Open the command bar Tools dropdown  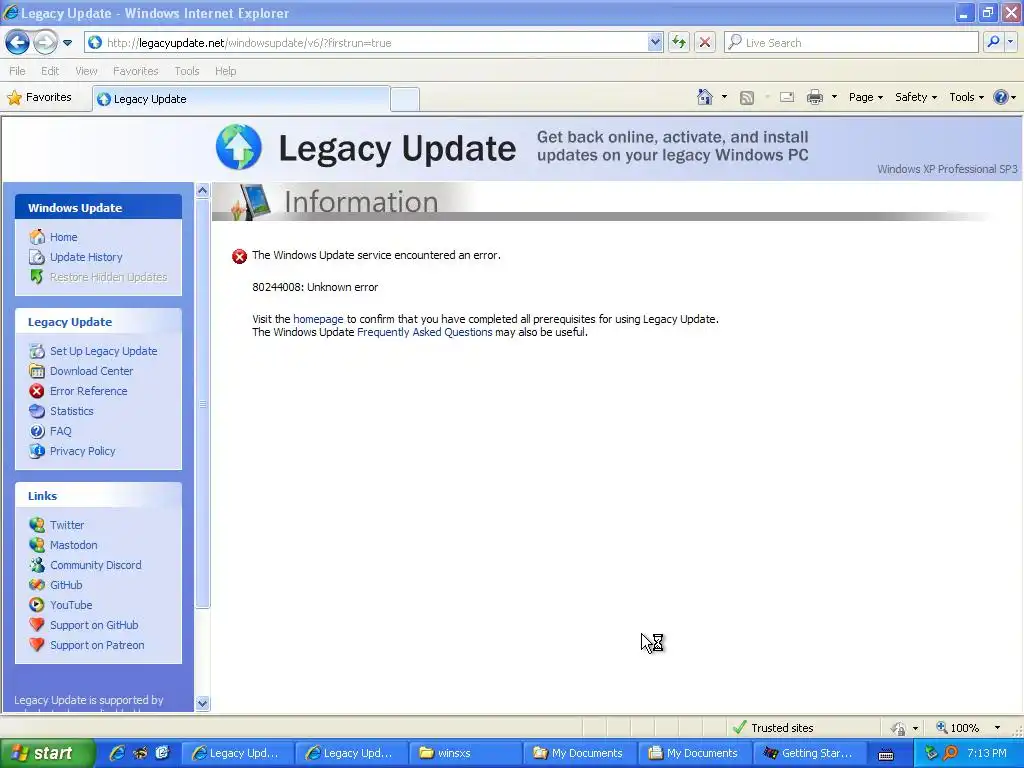click(x=967, y=97)
